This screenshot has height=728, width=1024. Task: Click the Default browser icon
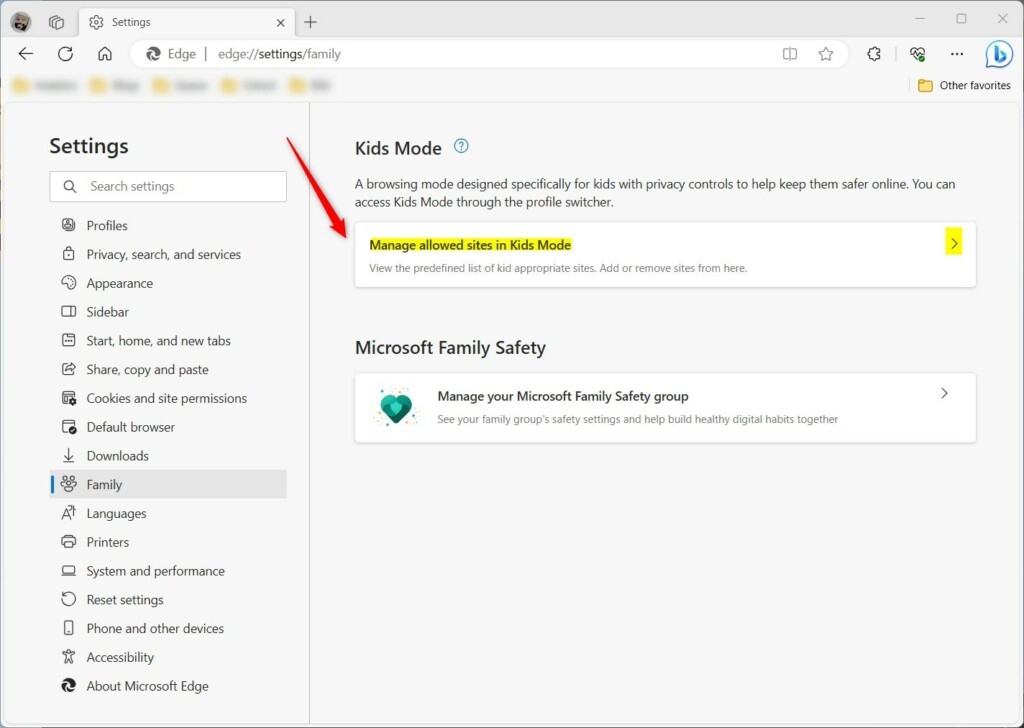click(x=69, y=426)
